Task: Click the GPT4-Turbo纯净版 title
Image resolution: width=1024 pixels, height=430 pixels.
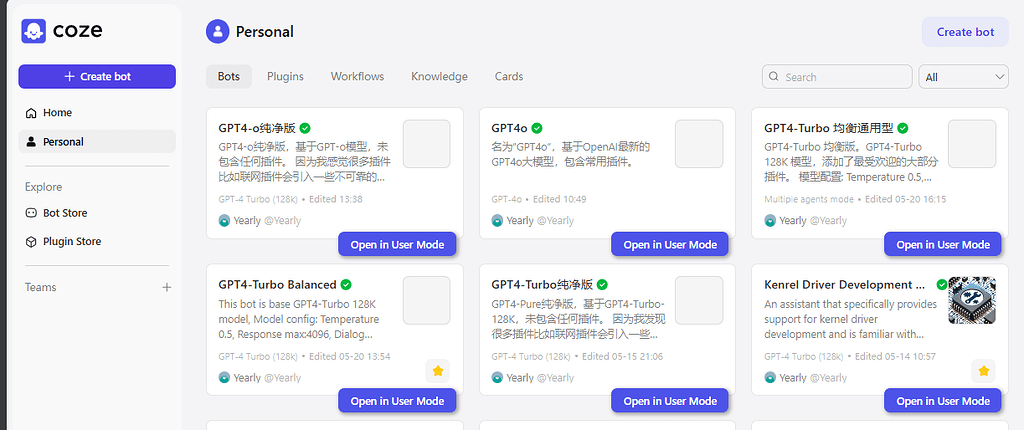Action: coord(542,285)
